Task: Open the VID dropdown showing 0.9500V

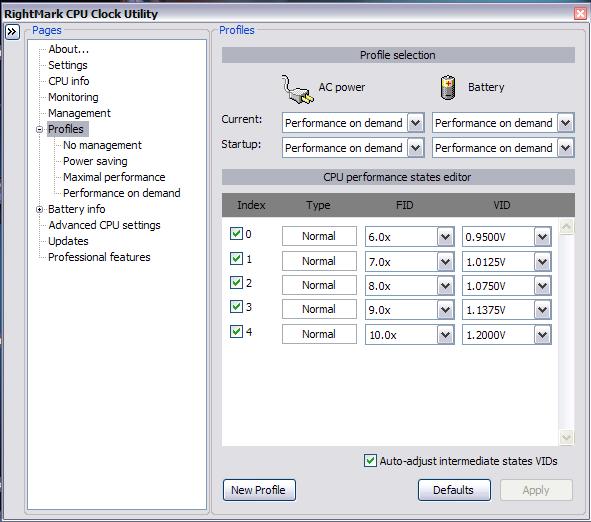Action: click(542, 237)
